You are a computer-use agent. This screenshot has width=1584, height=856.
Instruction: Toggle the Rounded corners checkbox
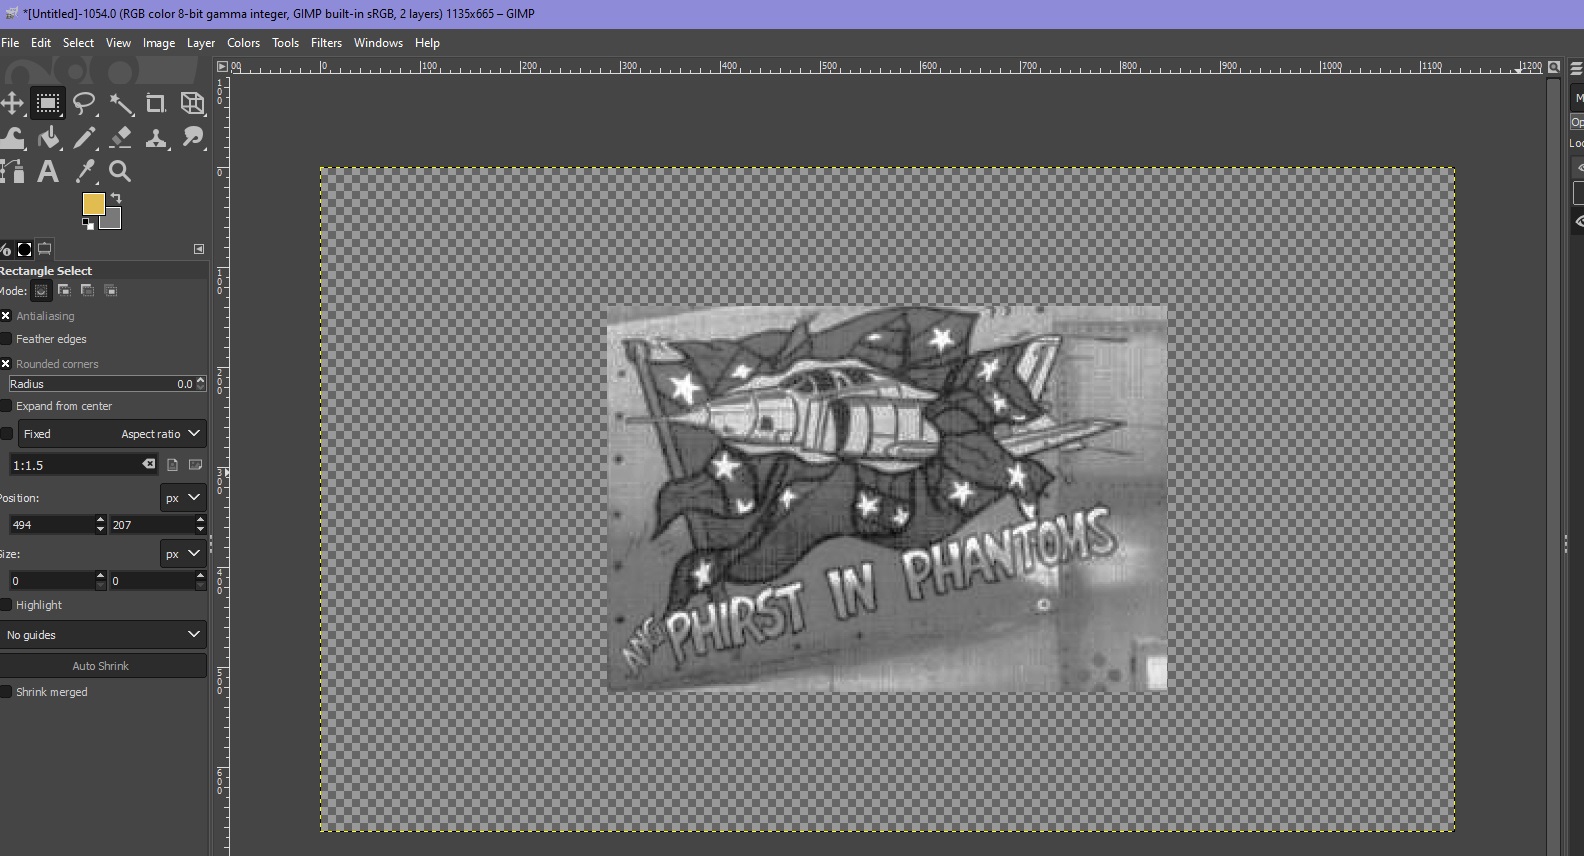coord(6,364)
